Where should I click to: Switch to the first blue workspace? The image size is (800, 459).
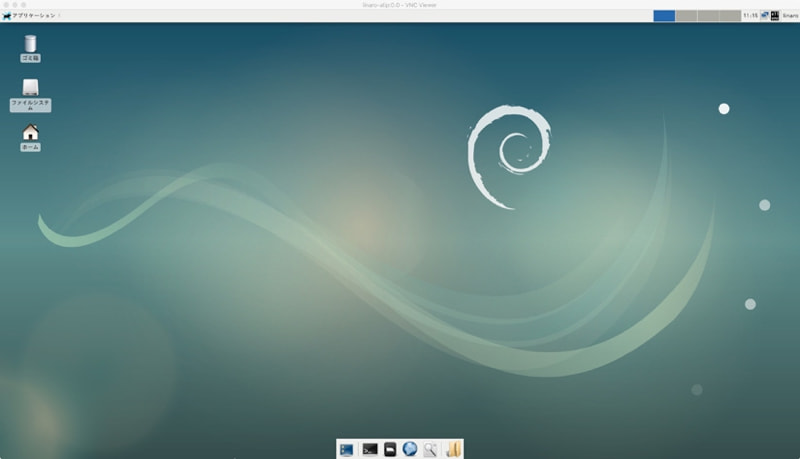coord(664,16)
